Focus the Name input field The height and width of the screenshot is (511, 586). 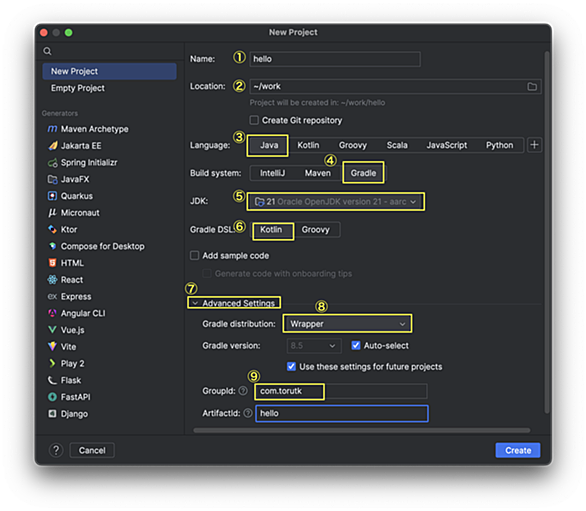pyautogui.click(x=335, y=59)
